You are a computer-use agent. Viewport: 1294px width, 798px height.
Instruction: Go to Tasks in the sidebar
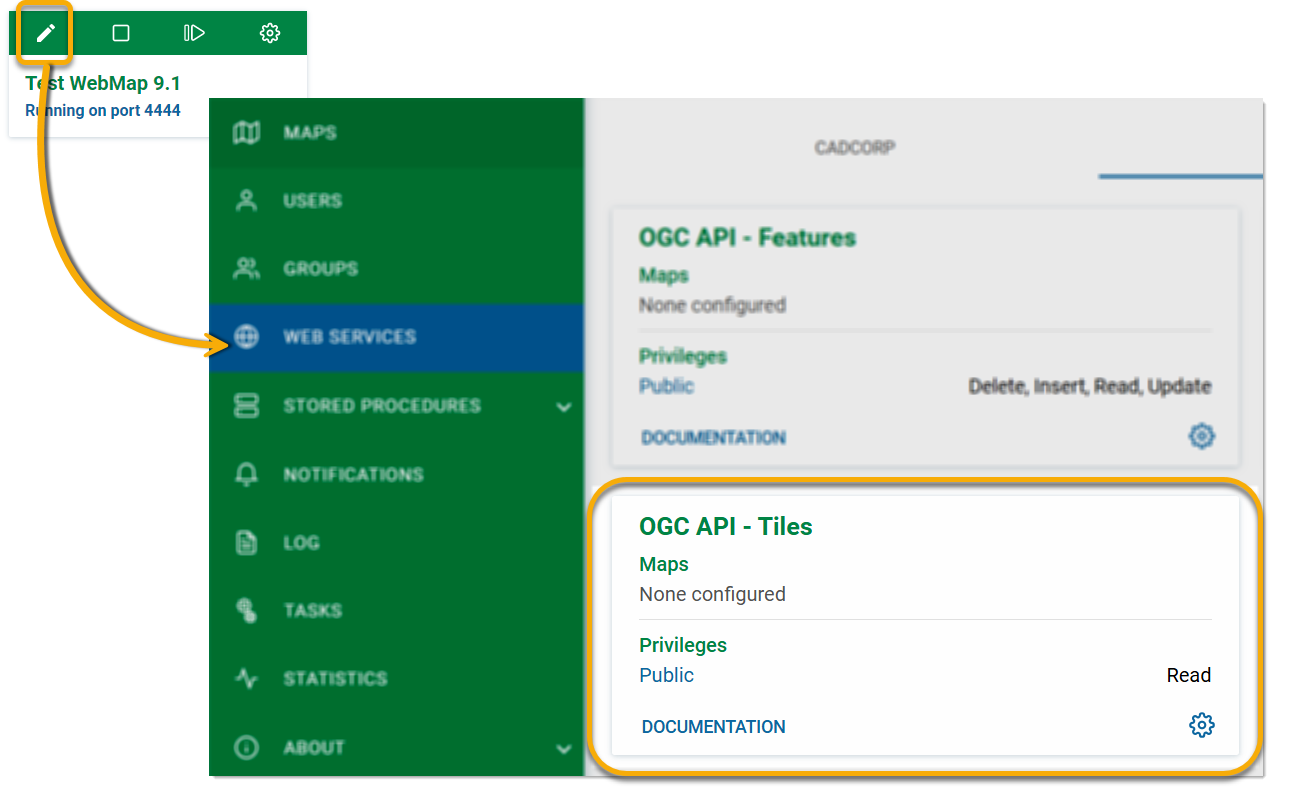[312, 611]
